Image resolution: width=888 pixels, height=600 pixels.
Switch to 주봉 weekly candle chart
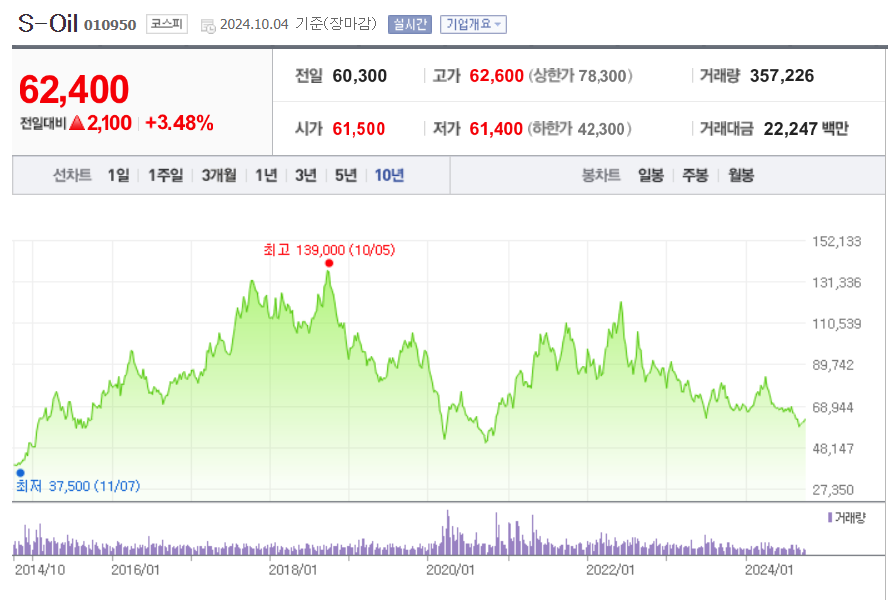pos(695,175)
